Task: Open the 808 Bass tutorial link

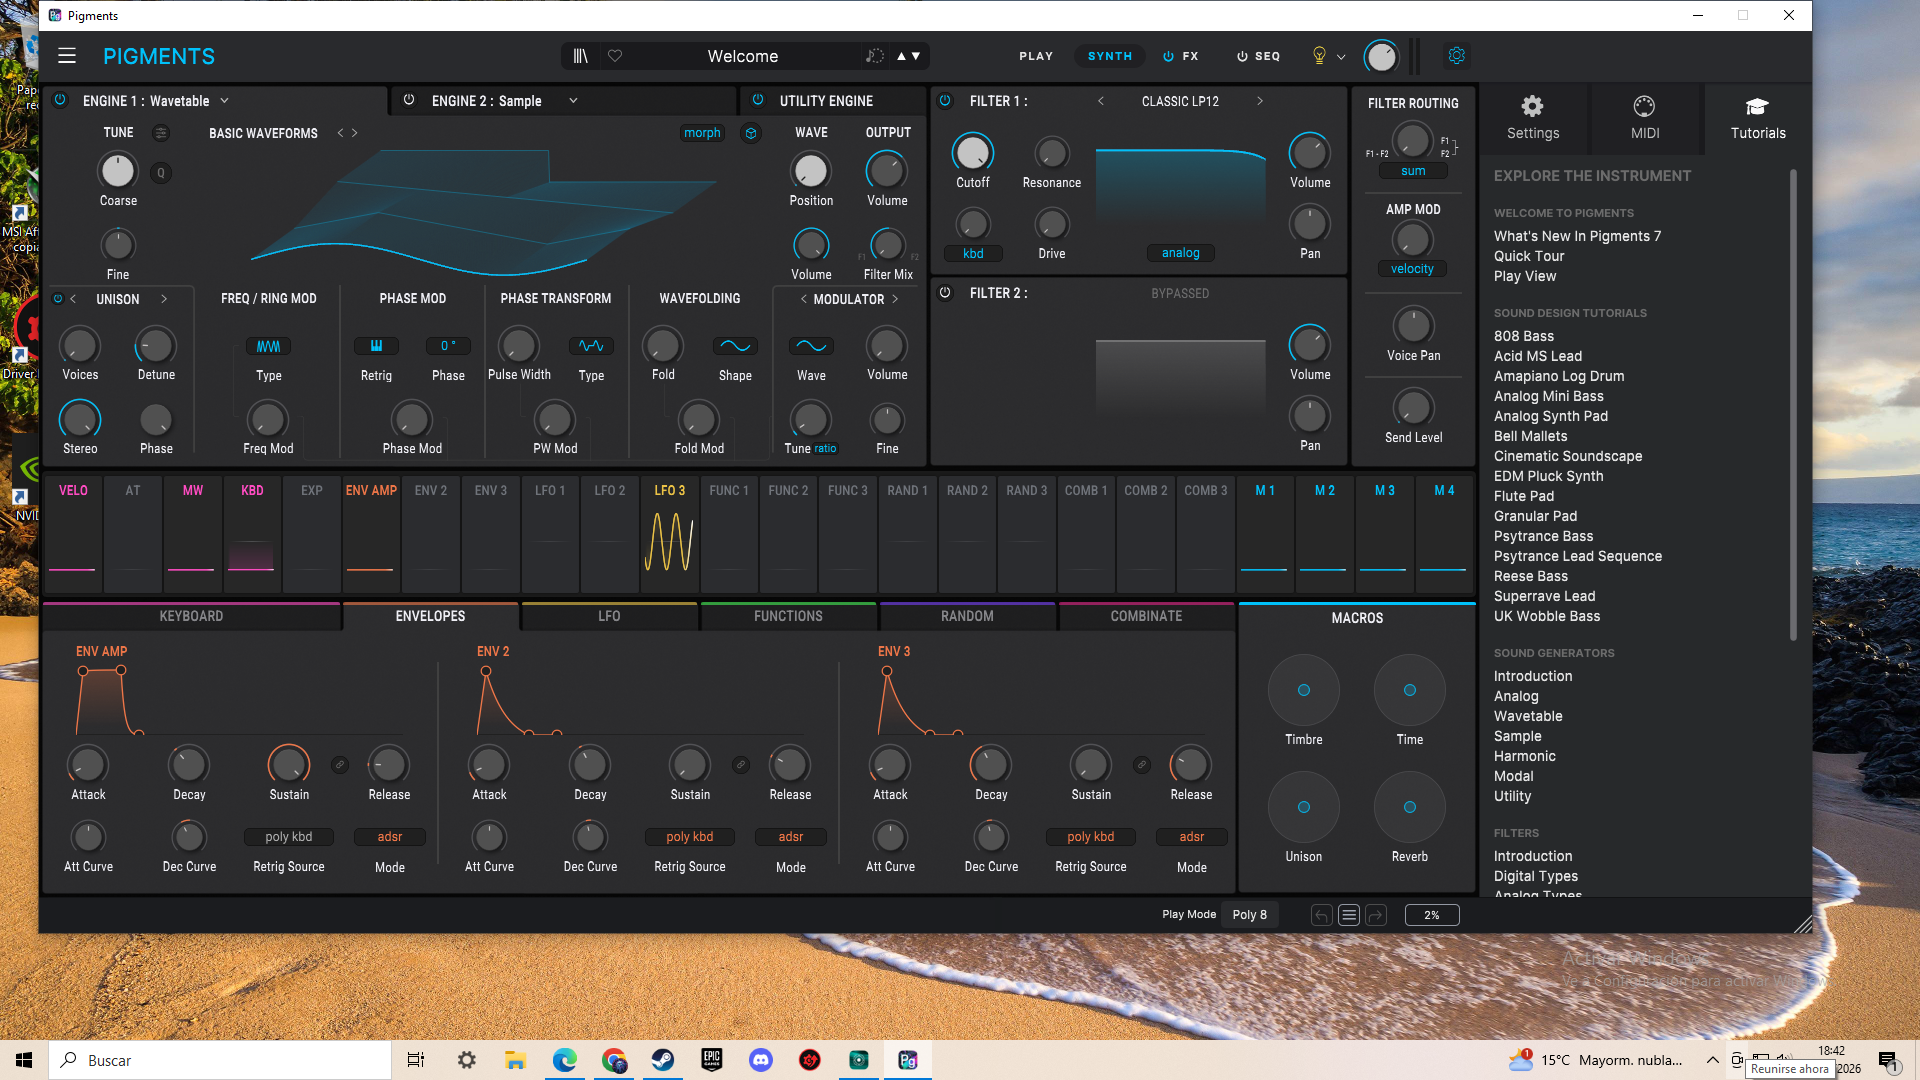Action: pos(1523,336)
